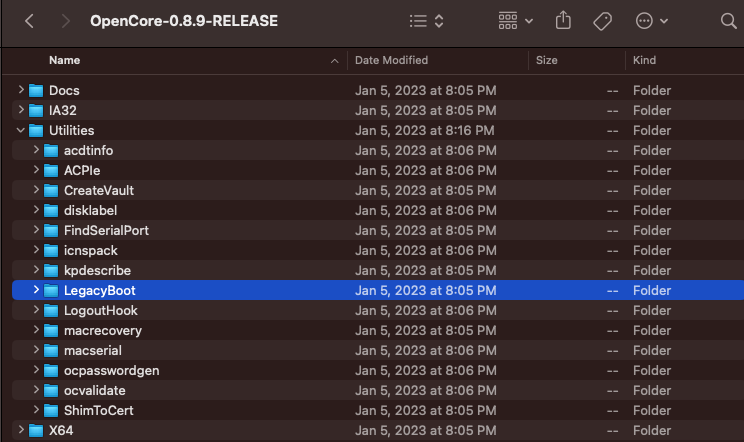Expand the CreateVault folder
Screen dimensions: 744x442
tap(36, 190)
